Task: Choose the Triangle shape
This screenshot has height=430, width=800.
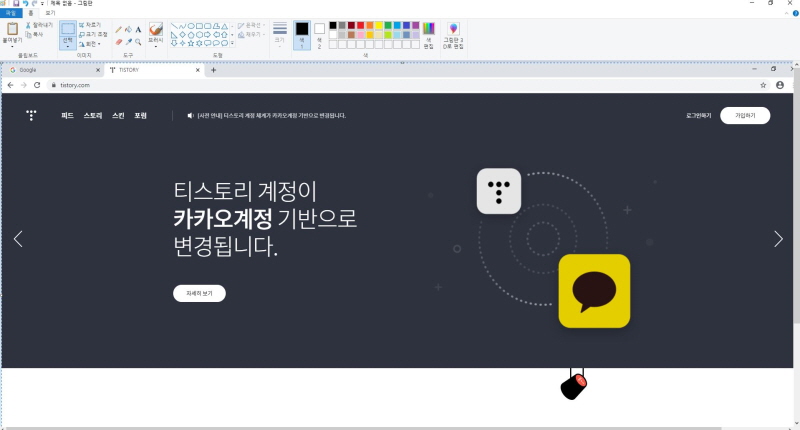Action: click(224, 26)
